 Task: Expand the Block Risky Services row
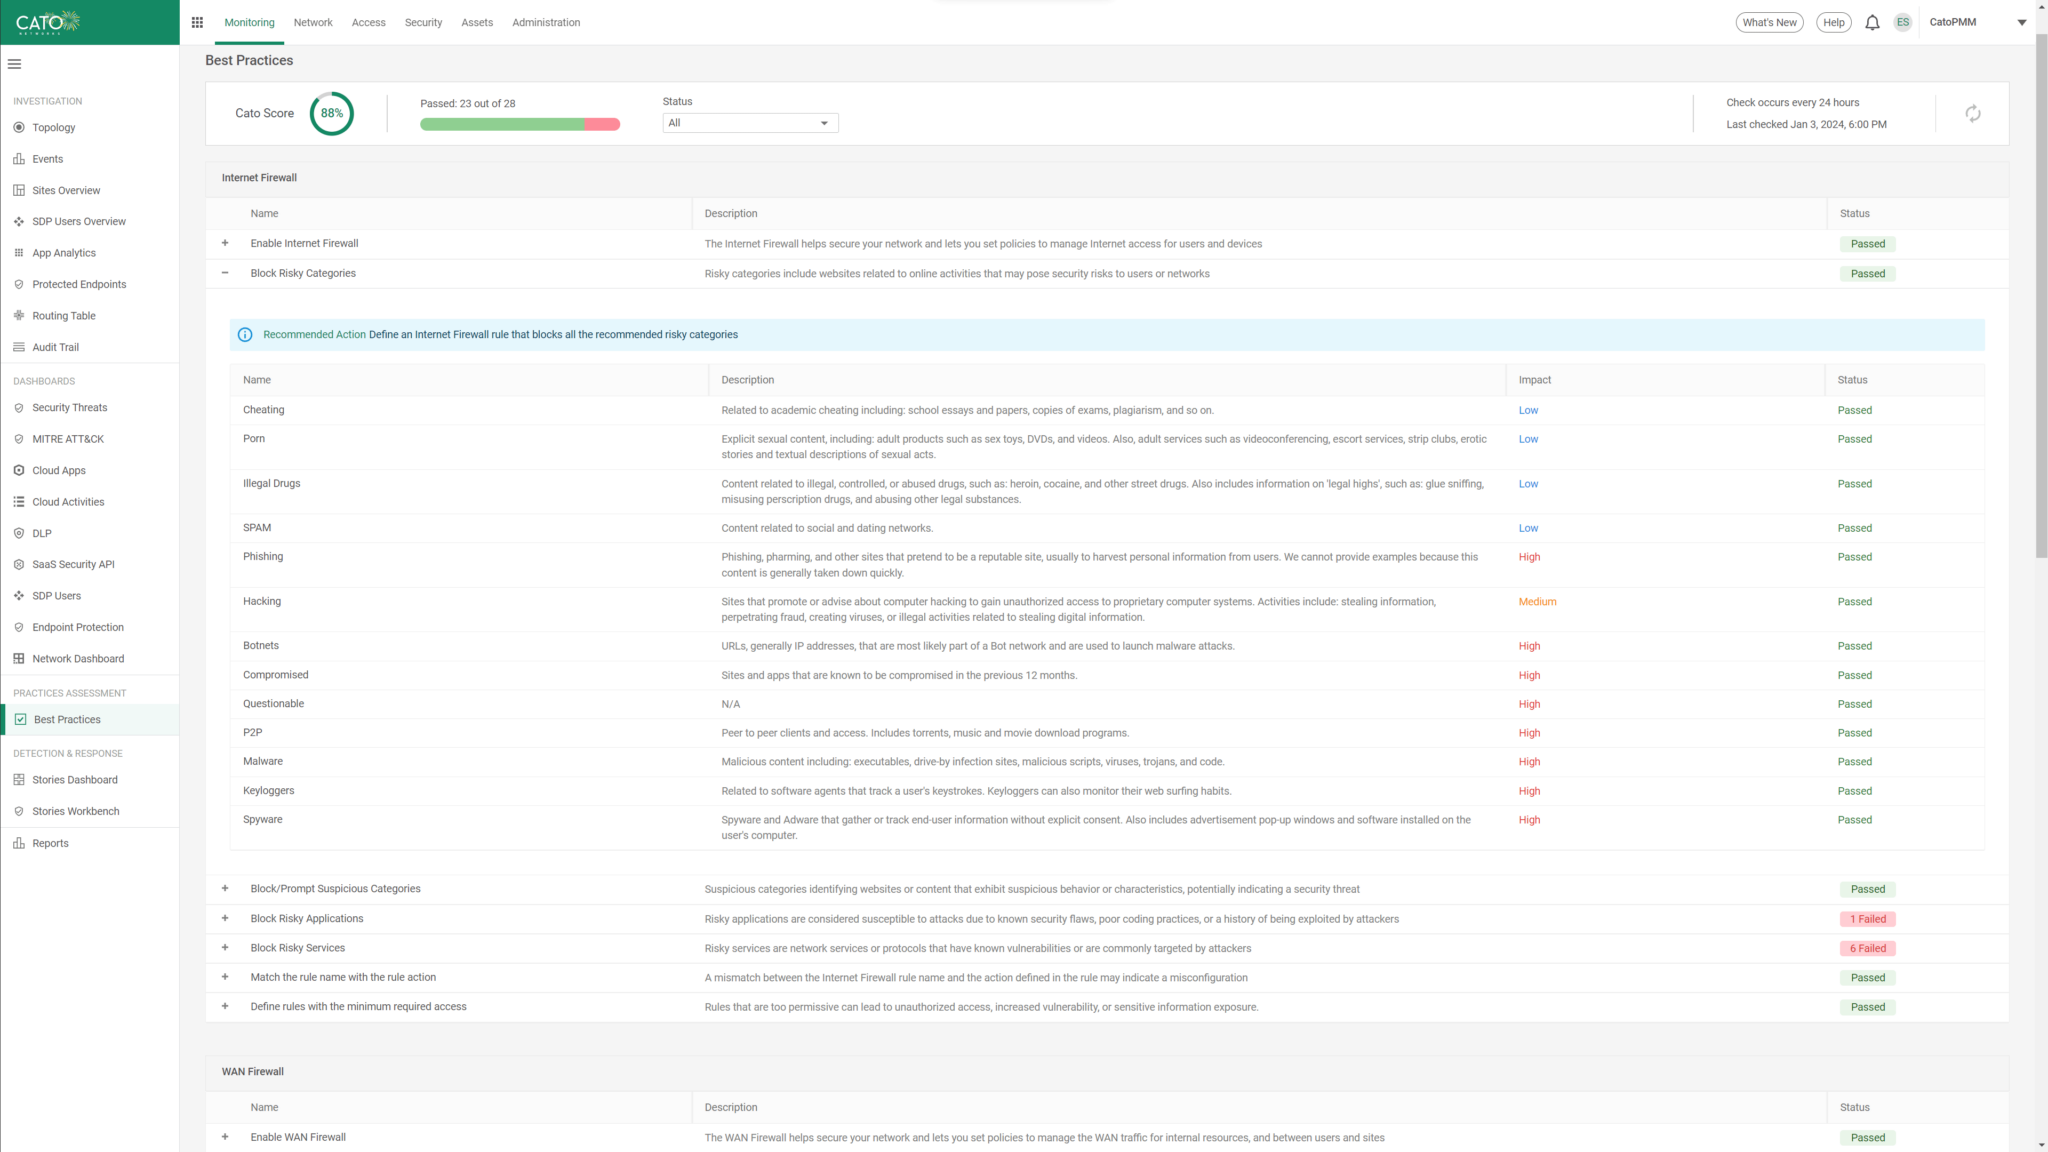225,947
